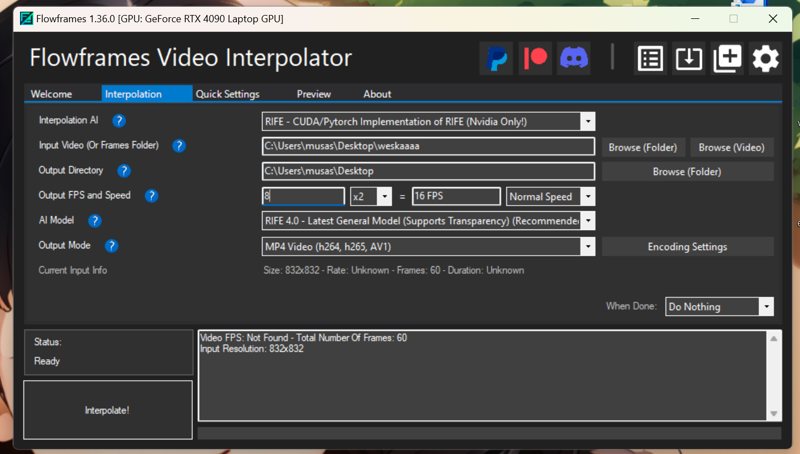
Task: Open the PayPal donation icon
Action: (x=496, y=58)
